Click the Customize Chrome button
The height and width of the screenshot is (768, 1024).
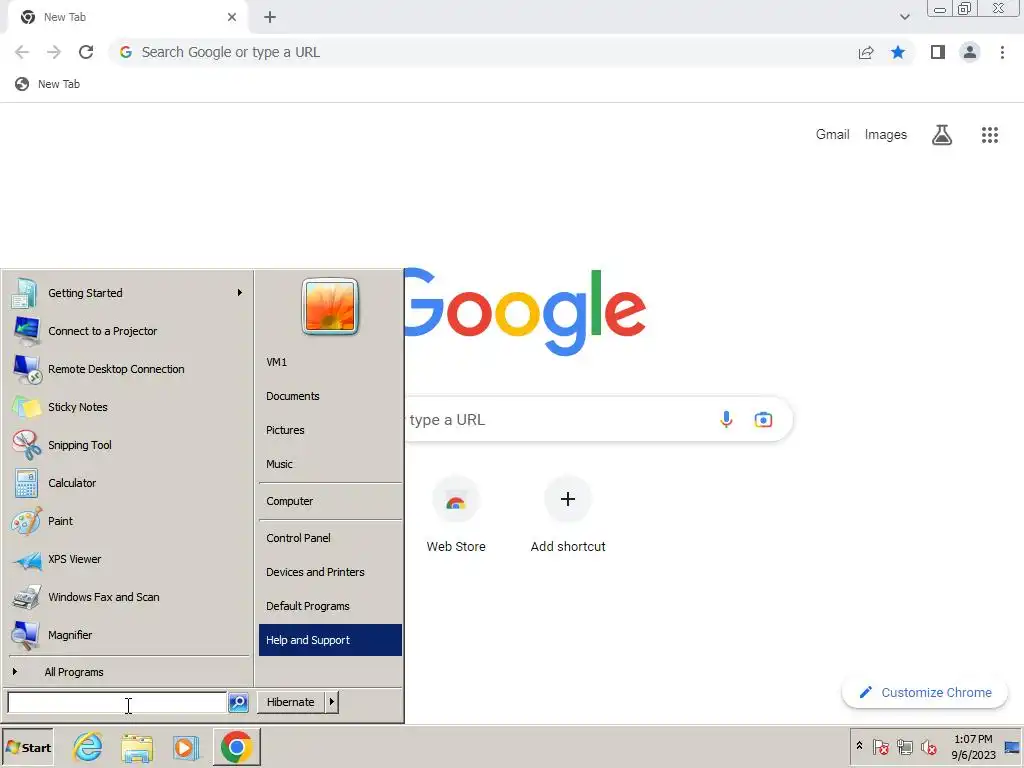925,692
